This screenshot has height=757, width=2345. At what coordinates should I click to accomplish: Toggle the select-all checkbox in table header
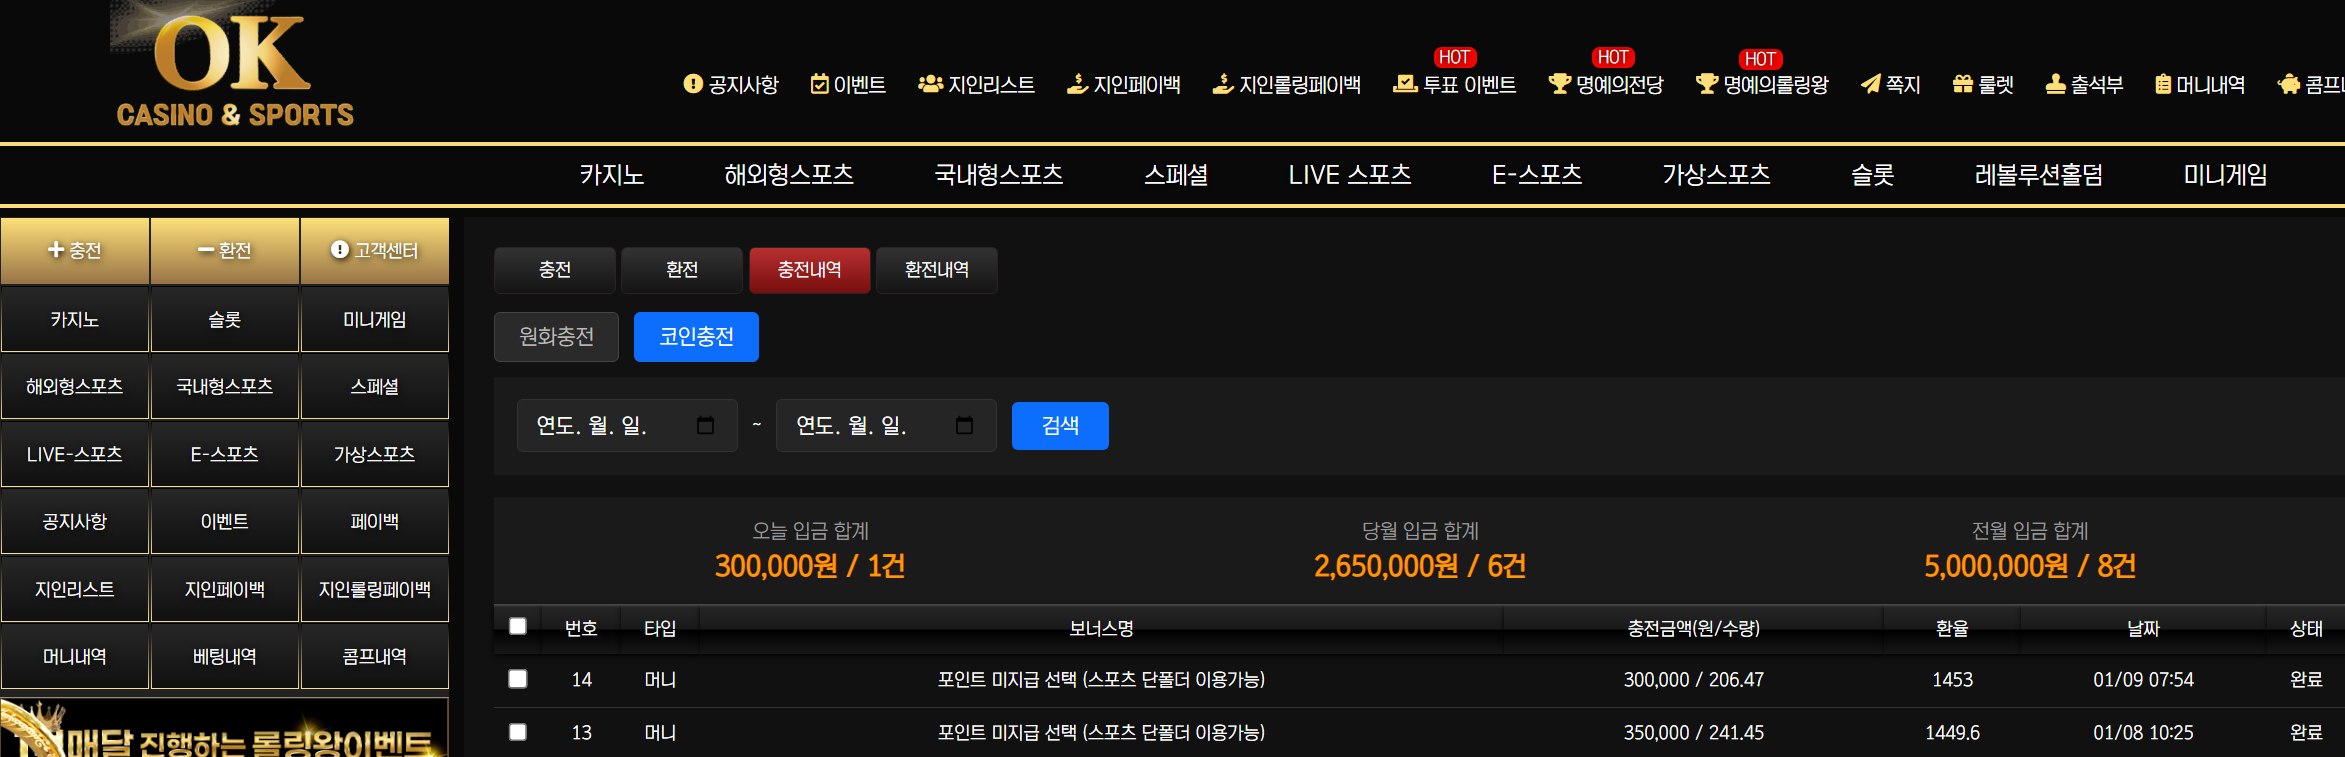click(518, 626)
